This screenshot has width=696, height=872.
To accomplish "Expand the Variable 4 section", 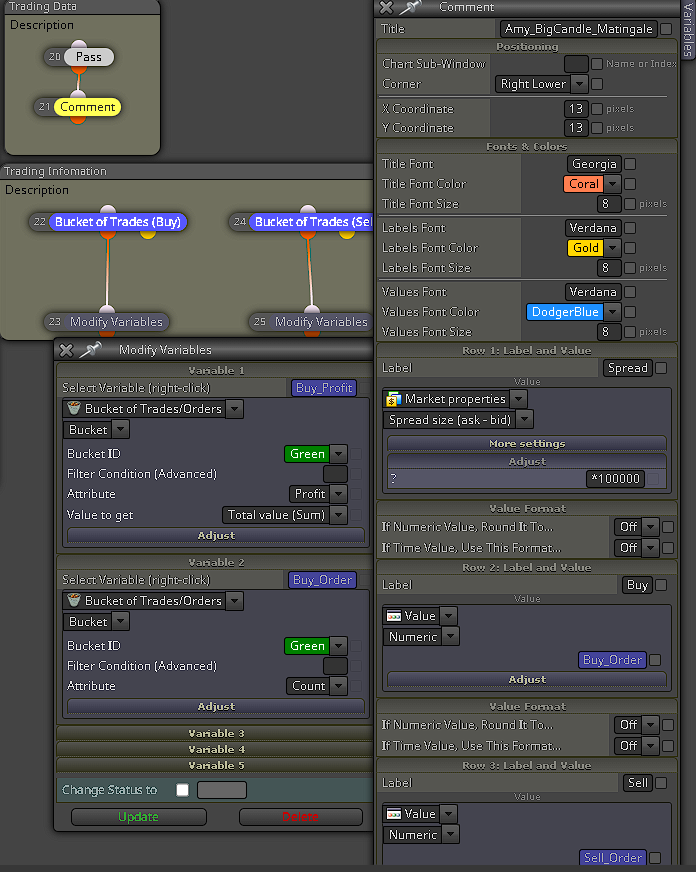I will pos(216,749).
